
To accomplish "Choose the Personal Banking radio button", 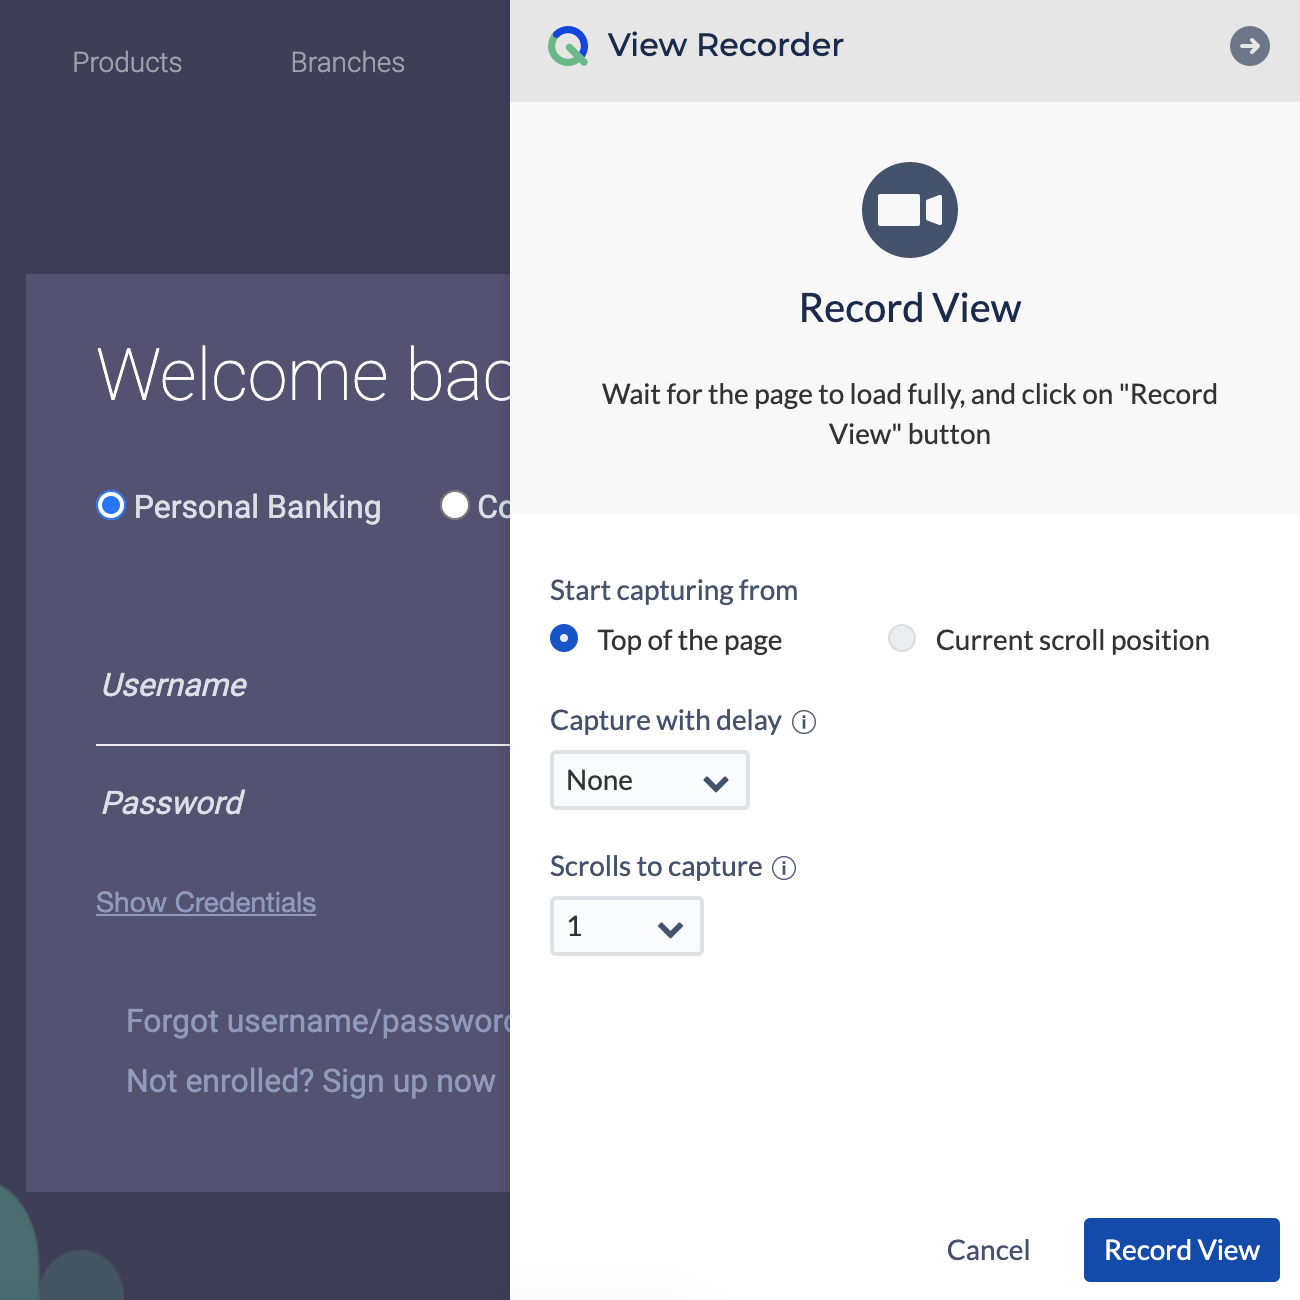I will point(111,506).
